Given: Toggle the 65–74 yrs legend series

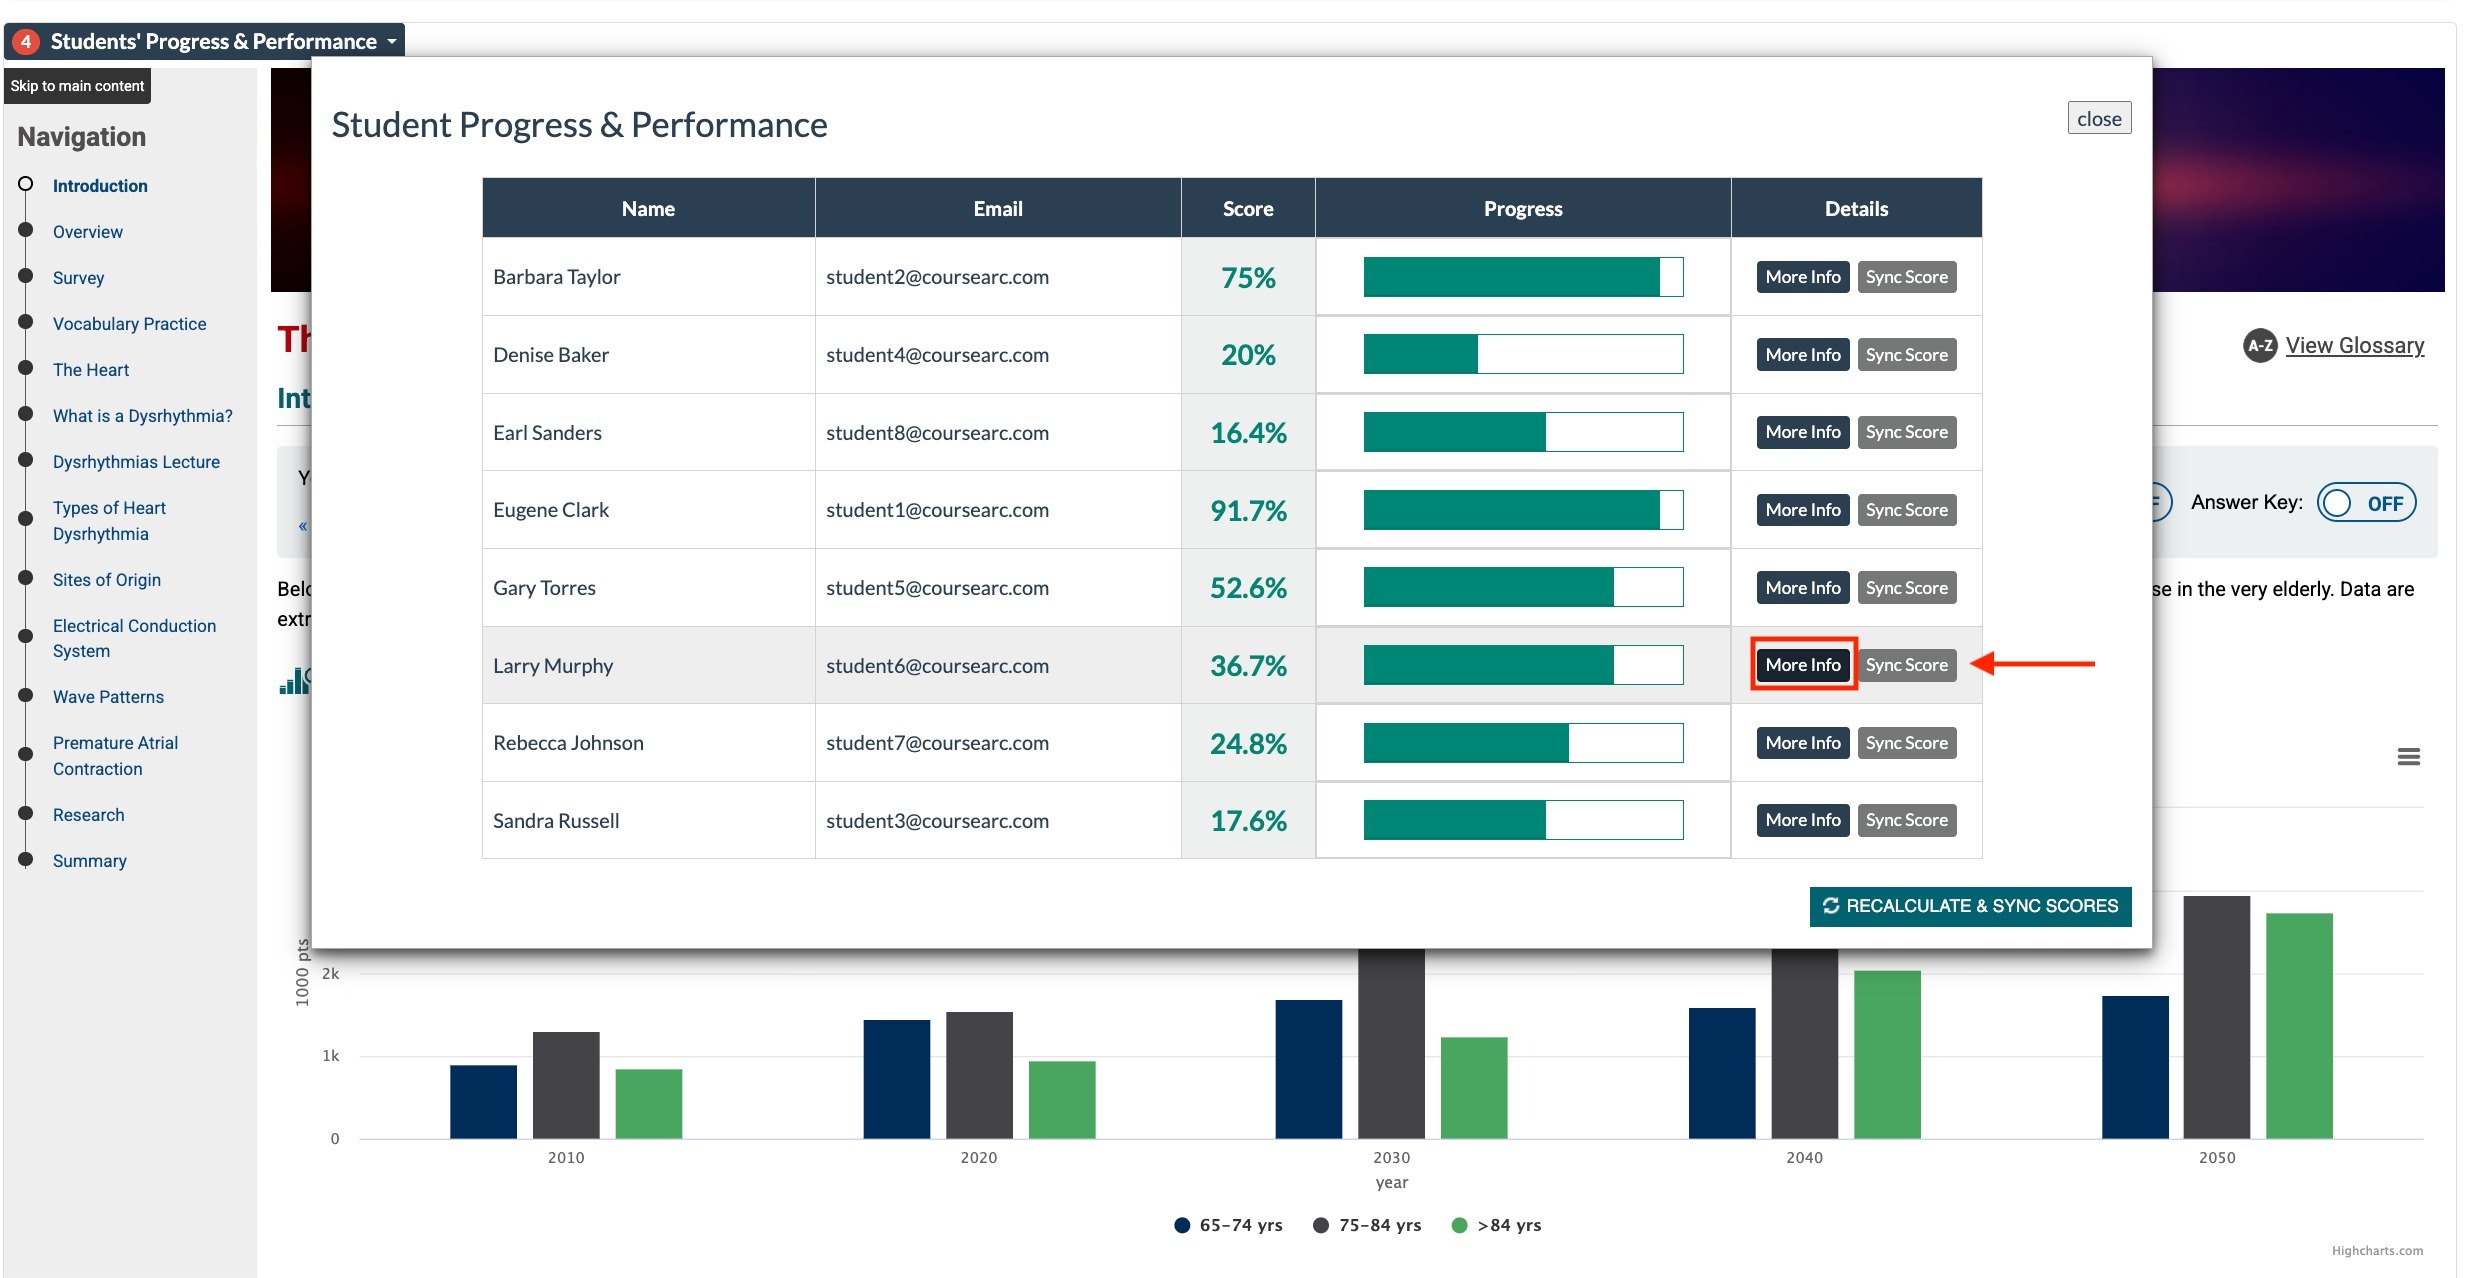Looking at the screenshot, I should click(x=1228, y=1225).
